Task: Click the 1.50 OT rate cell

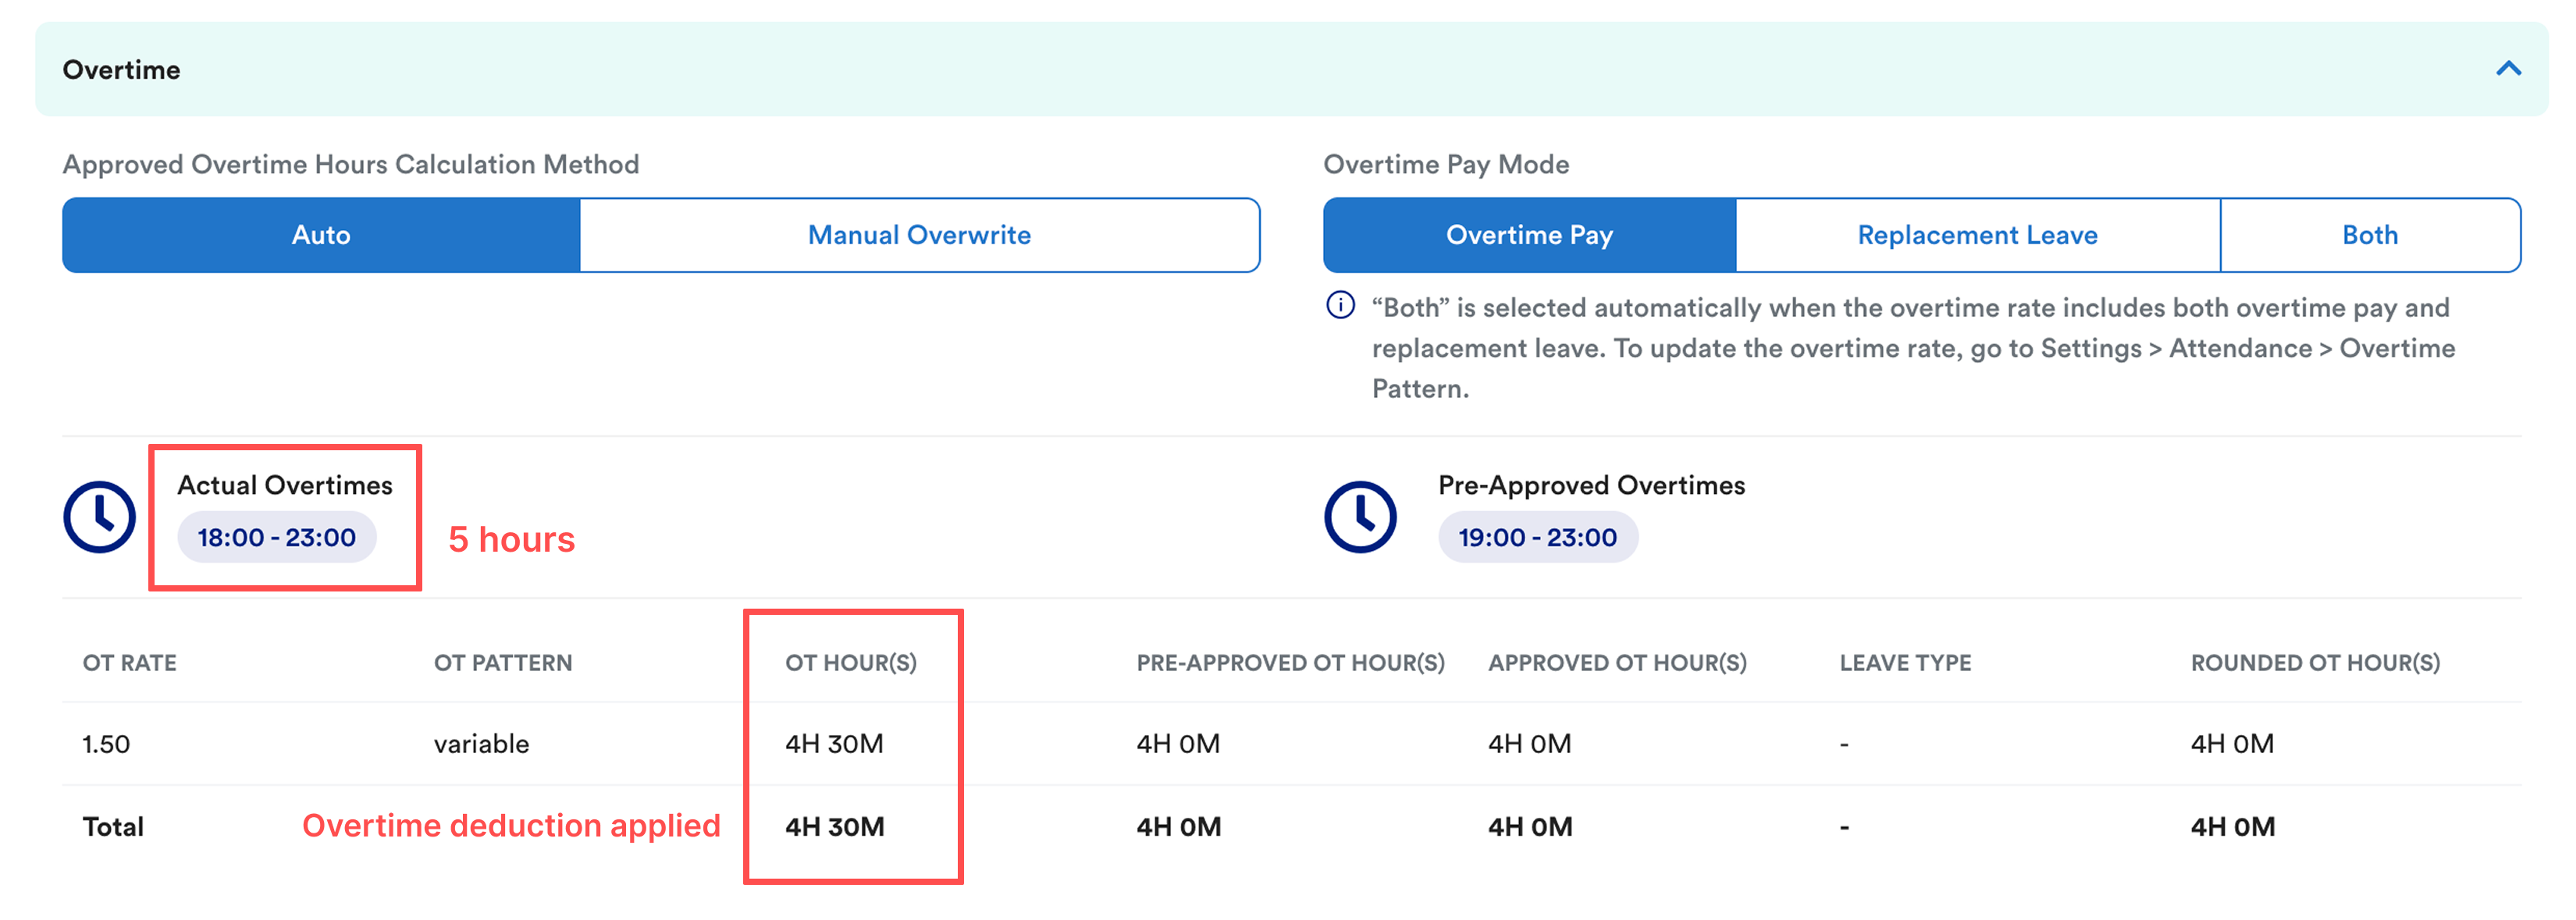Action: coord(106,745)
